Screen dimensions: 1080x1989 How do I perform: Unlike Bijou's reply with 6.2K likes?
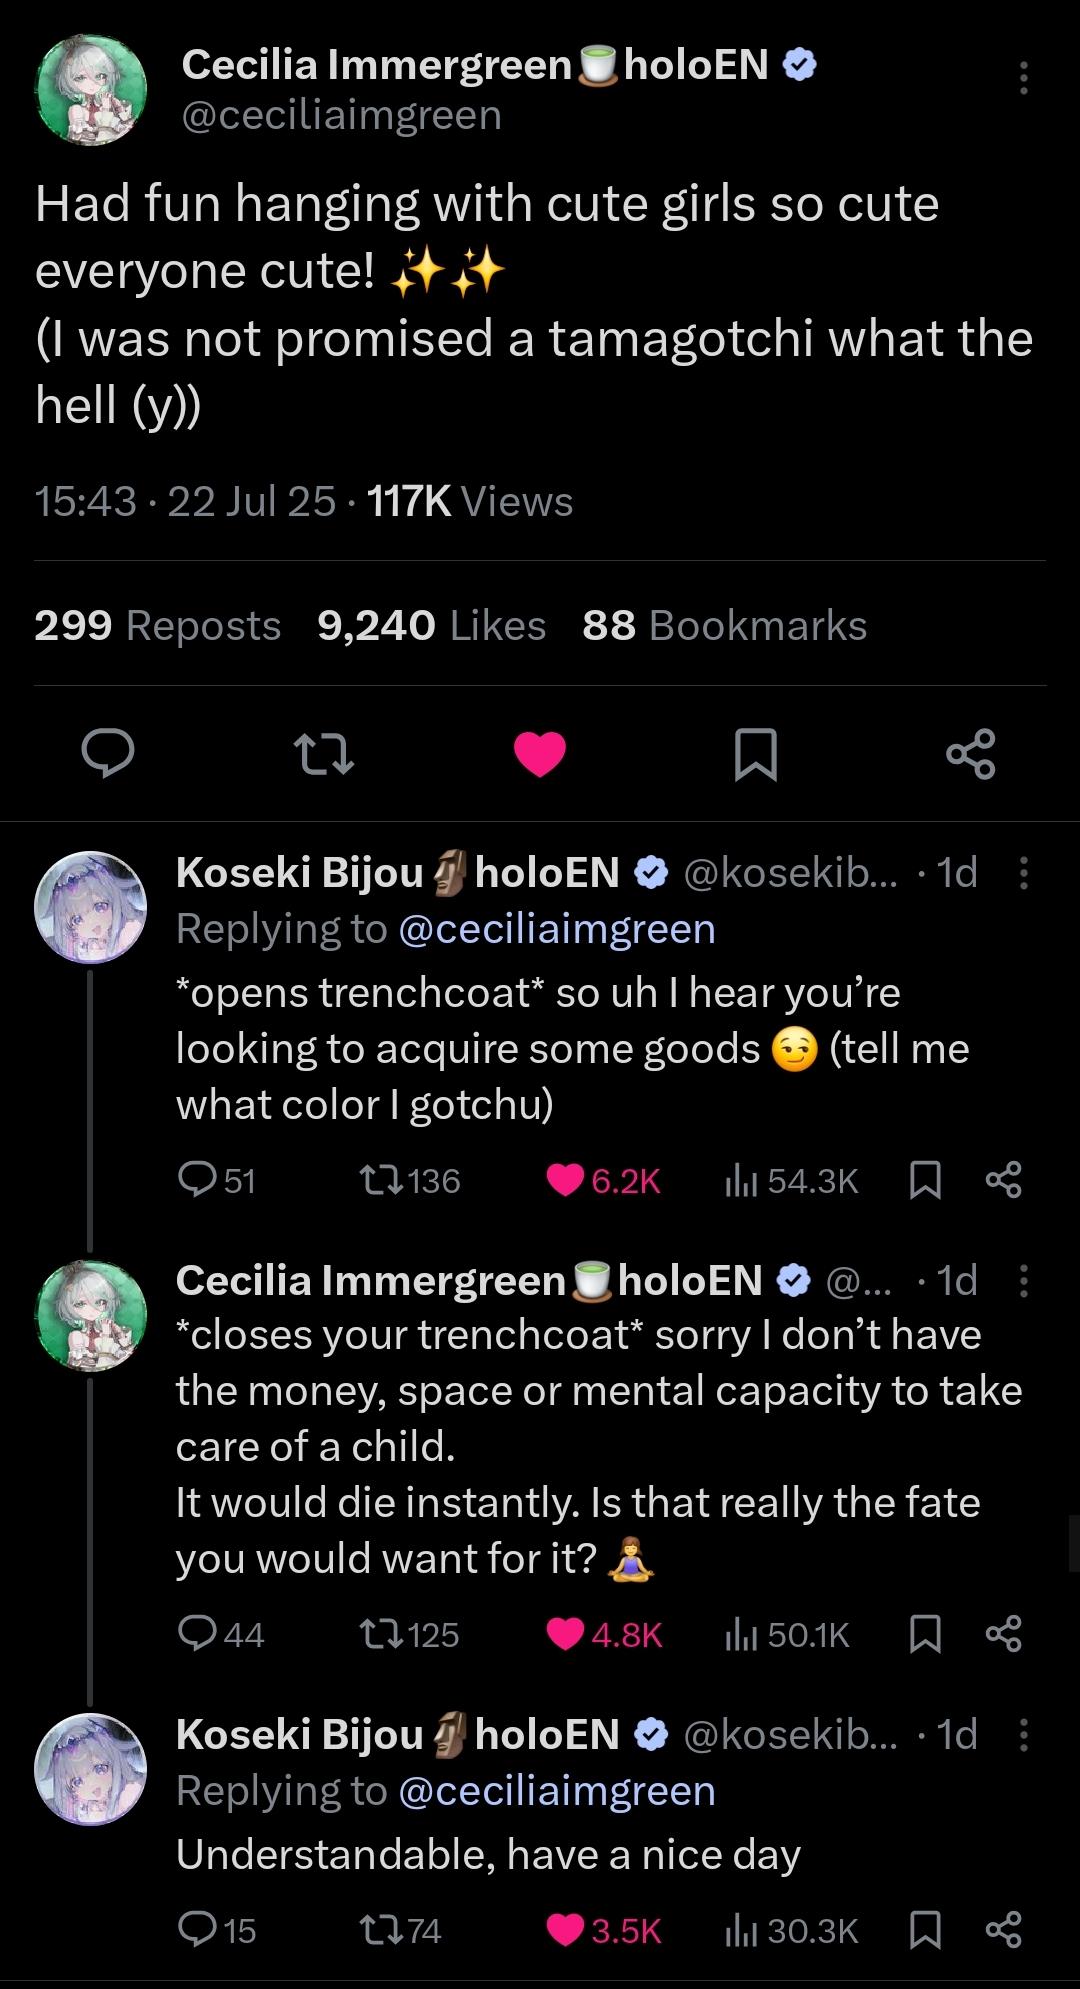coord(565,1181)
